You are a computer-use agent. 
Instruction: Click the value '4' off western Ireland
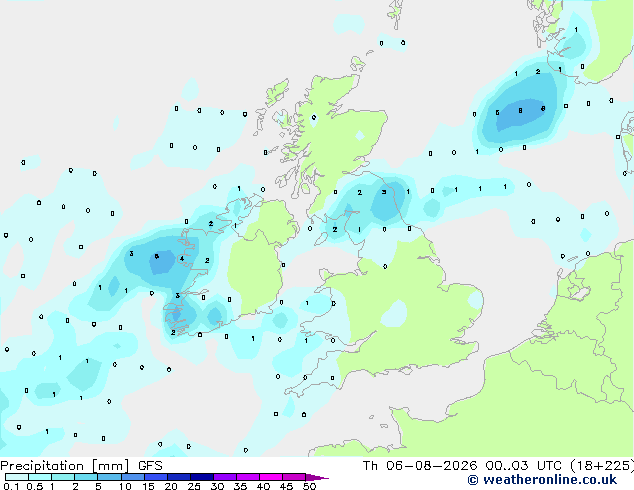(182, 259)
